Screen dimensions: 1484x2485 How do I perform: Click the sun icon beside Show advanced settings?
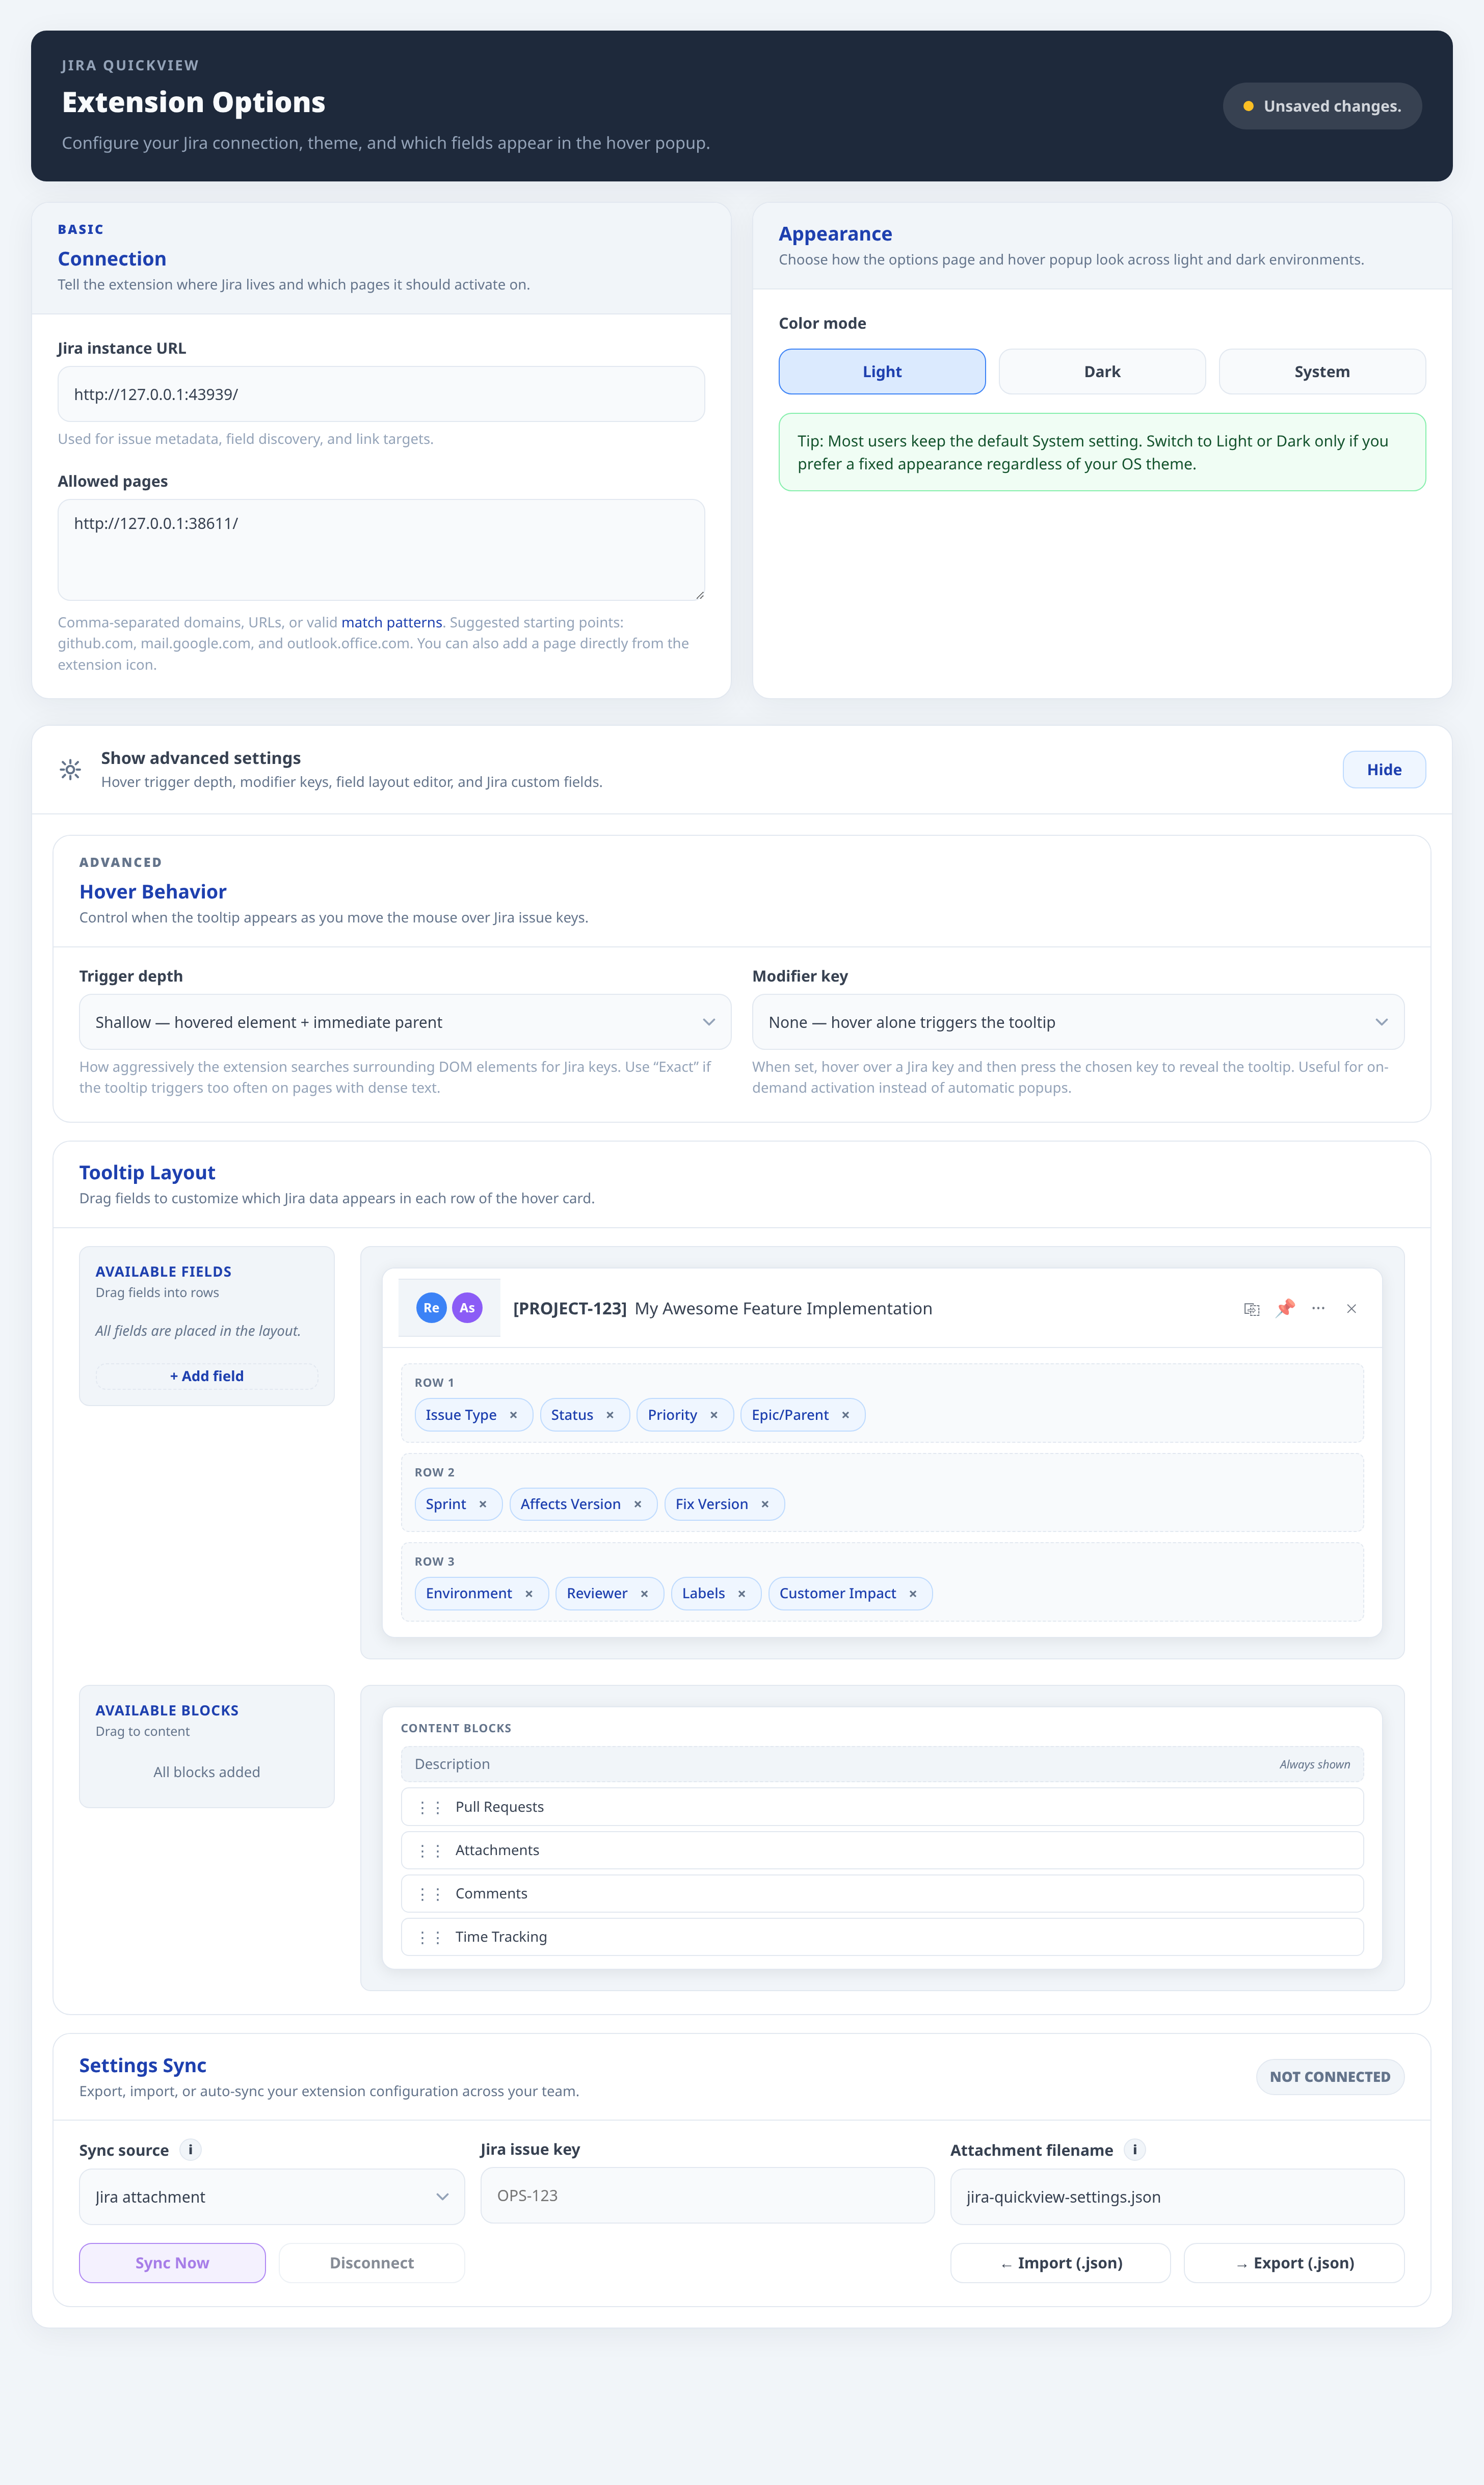point(70,769)
